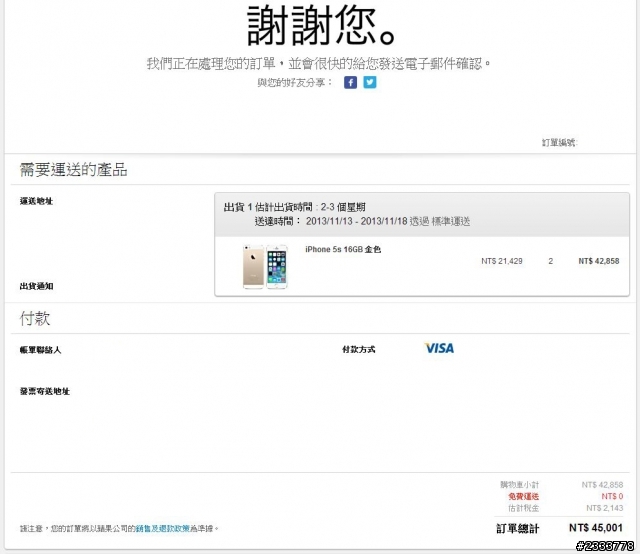
Task: Select the free shipping amount NT$ 0
Action: [612, 496]
